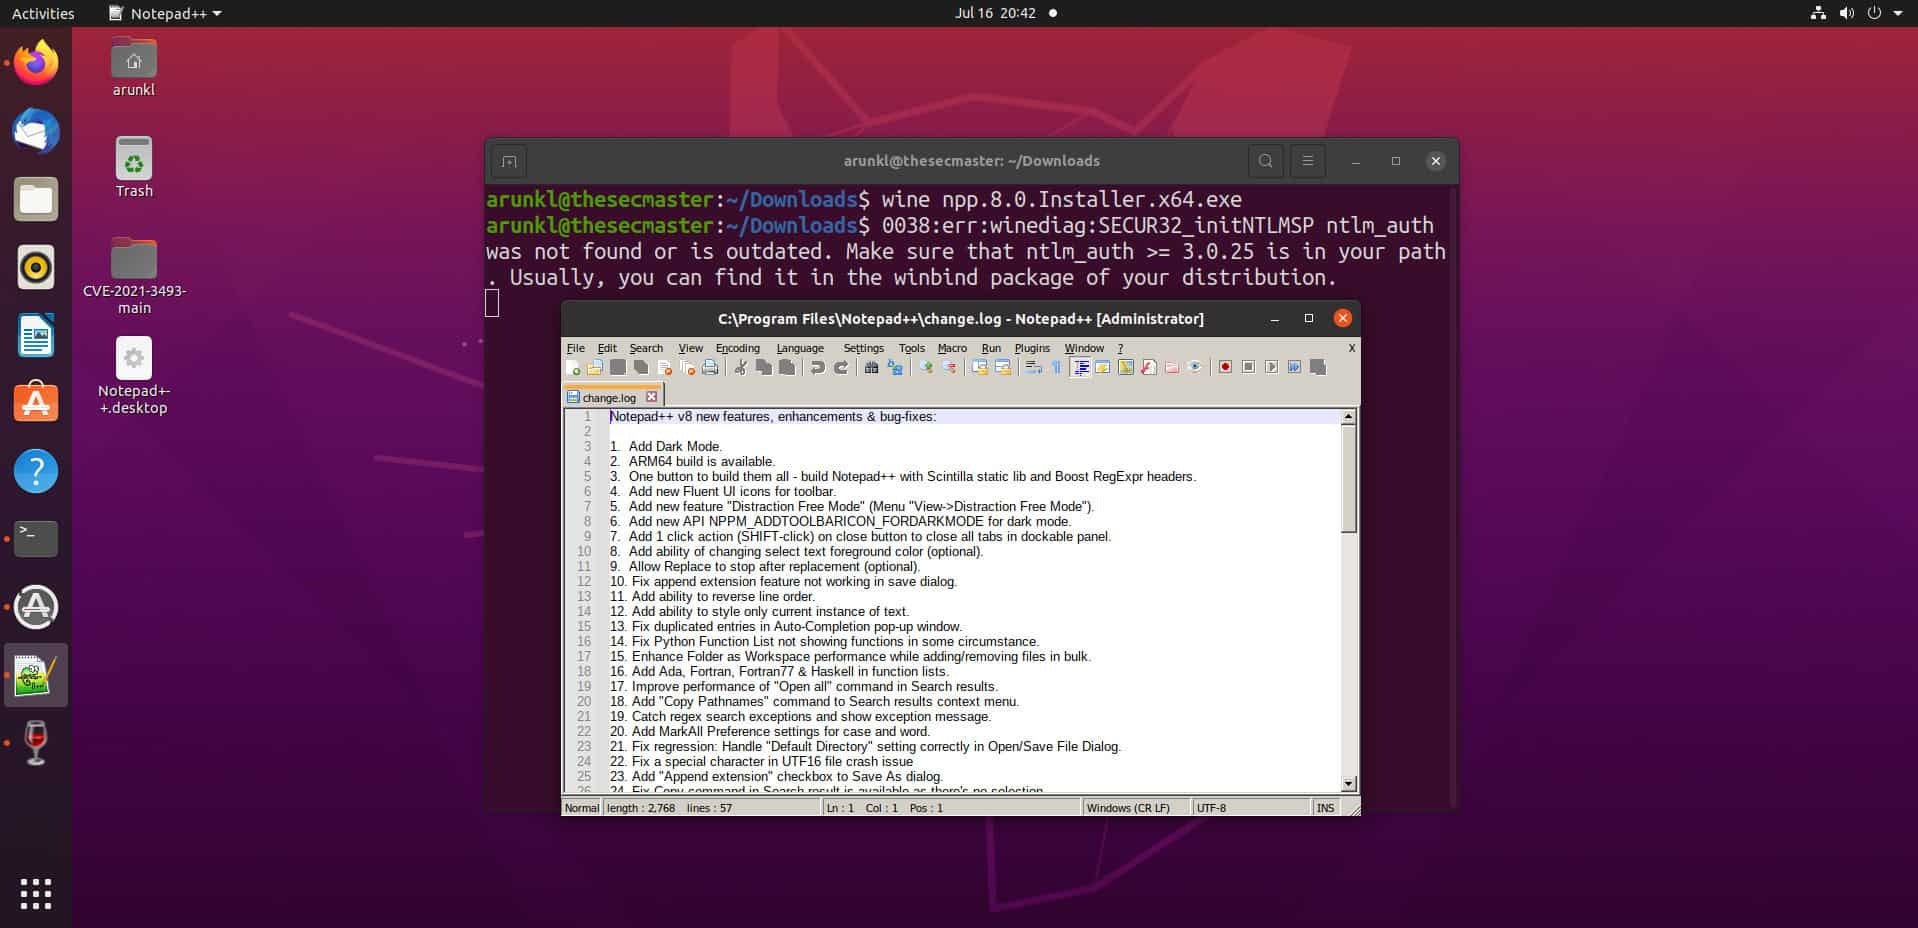The height and width of the screenshot is (928, 1918).
Task: Toggle the Indent Guide toolbar button
Action: point(1081,368)
